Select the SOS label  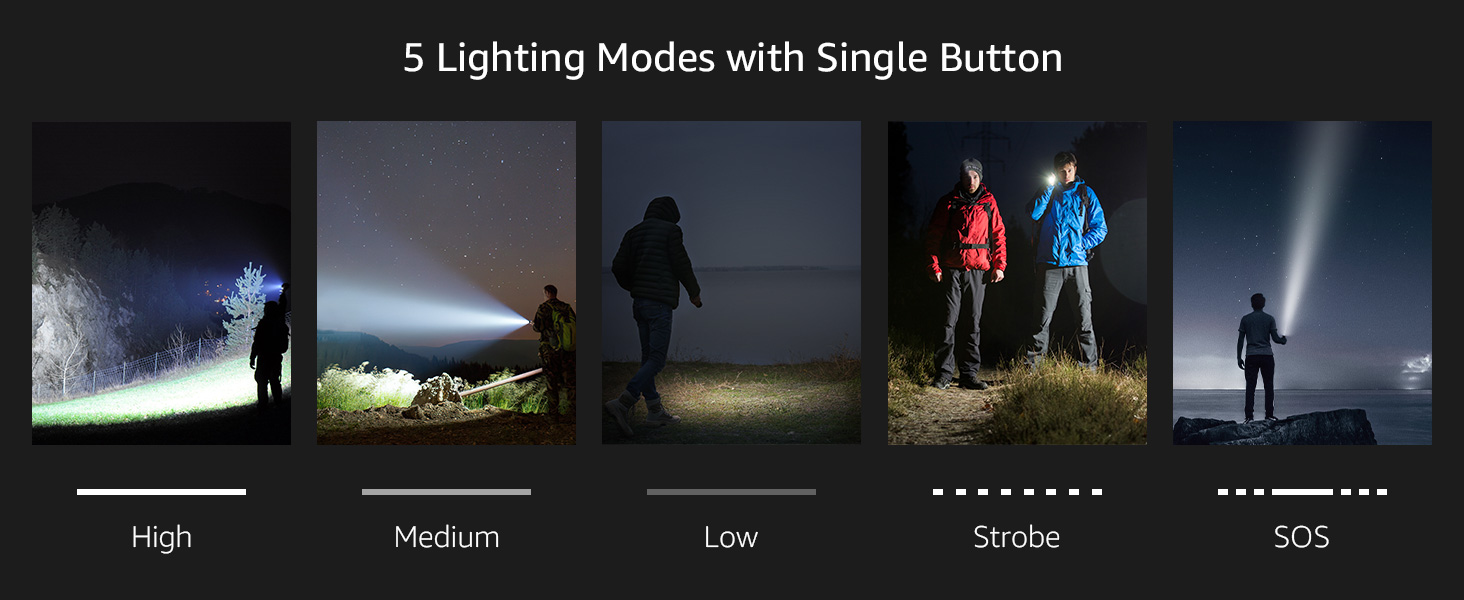tap(1302, 537)
